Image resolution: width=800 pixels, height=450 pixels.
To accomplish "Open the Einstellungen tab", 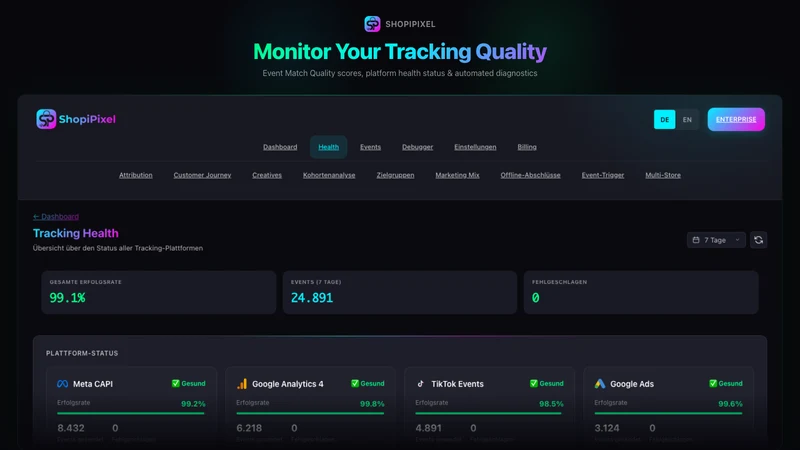I will pos(475,147).
